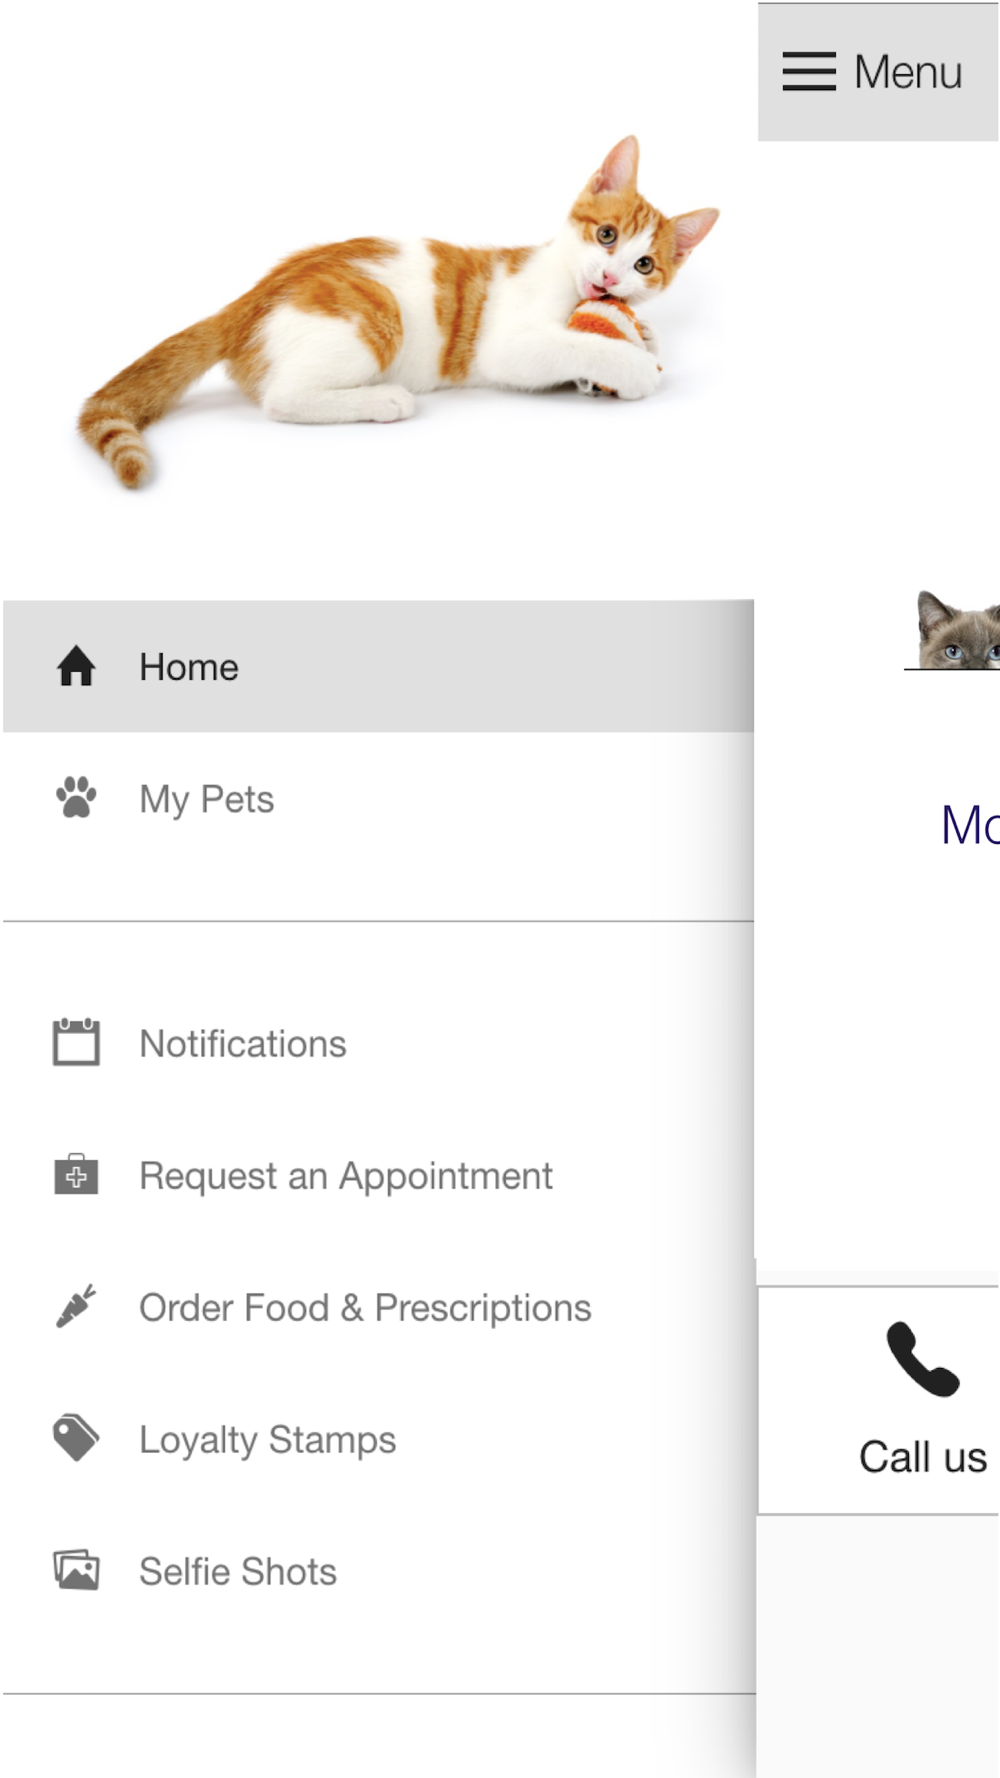Tap the Menu label to close drawer
Viewport: 1000px width, 1778px height.
click(908, 72)
